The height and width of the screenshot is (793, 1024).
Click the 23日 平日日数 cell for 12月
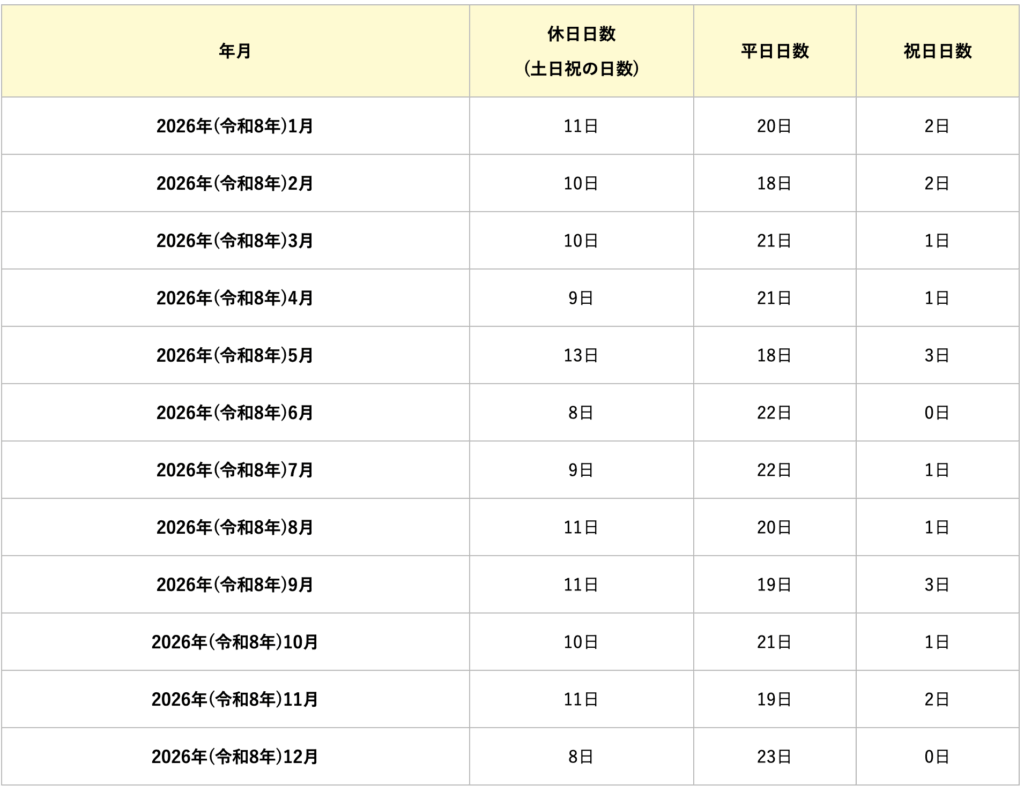[x=774, y=757]
